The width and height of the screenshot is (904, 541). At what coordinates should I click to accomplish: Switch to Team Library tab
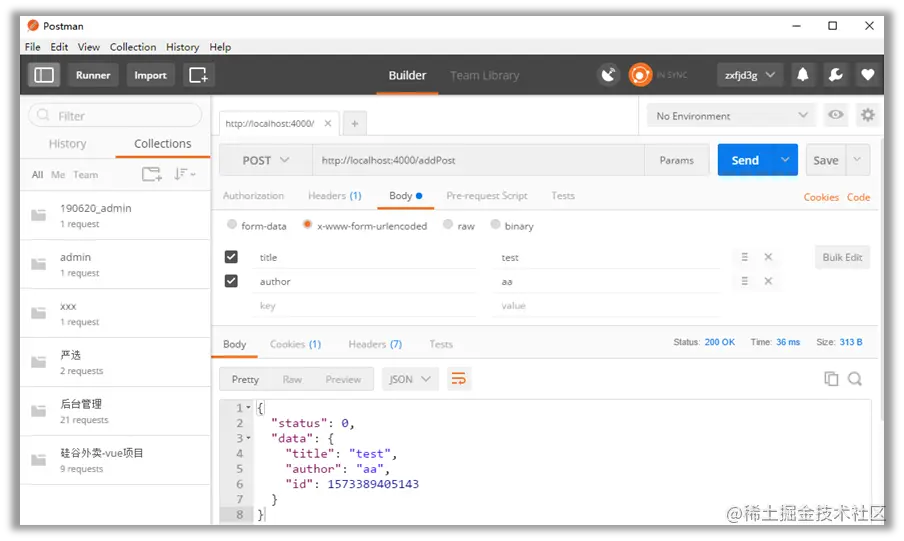pos(484,76)
